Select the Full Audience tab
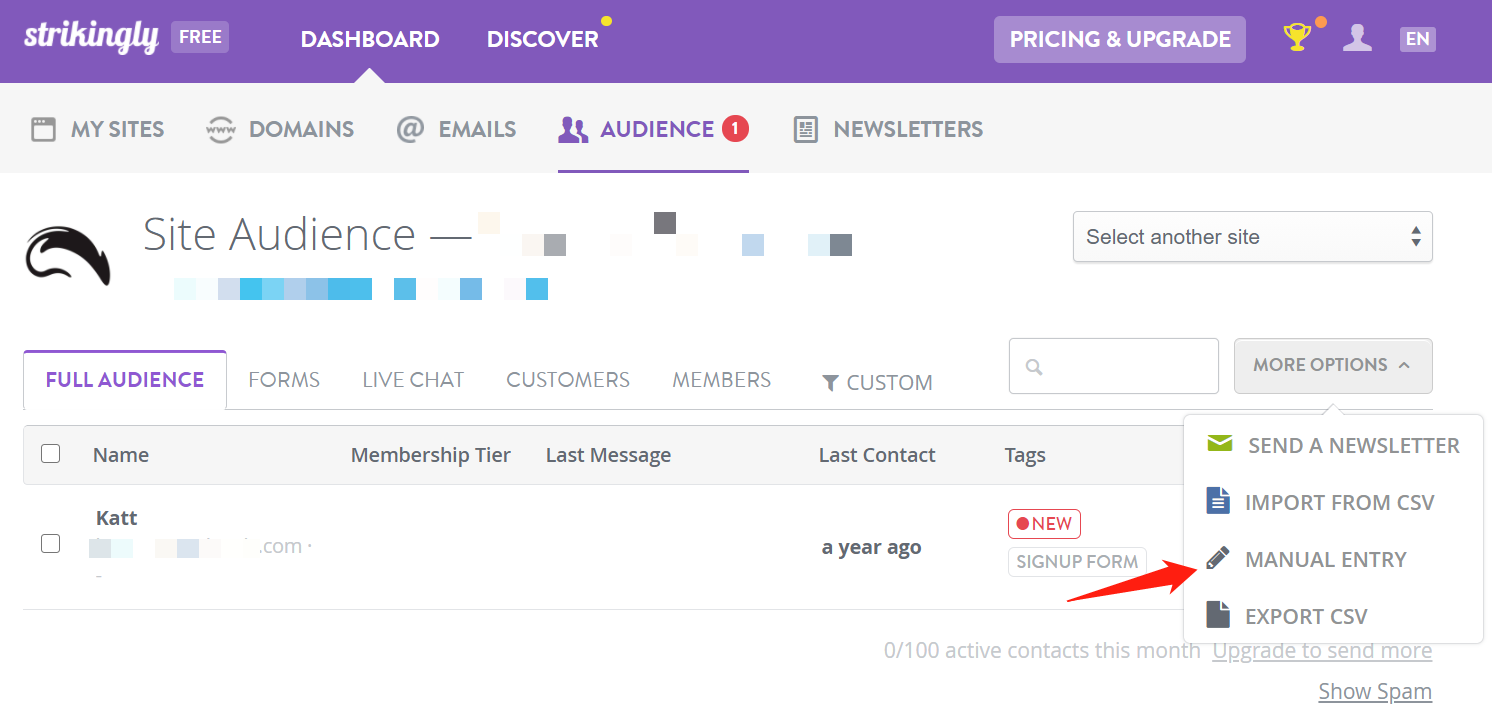Image resolution: width=1492 pixels, height=726 pixels. click(x=125, y=380)
